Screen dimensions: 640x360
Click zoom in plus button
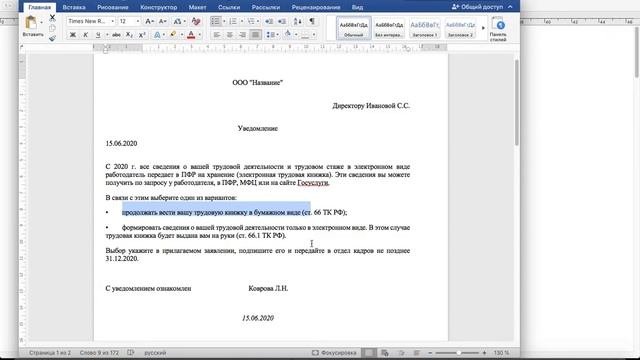[x=484, y=353]
